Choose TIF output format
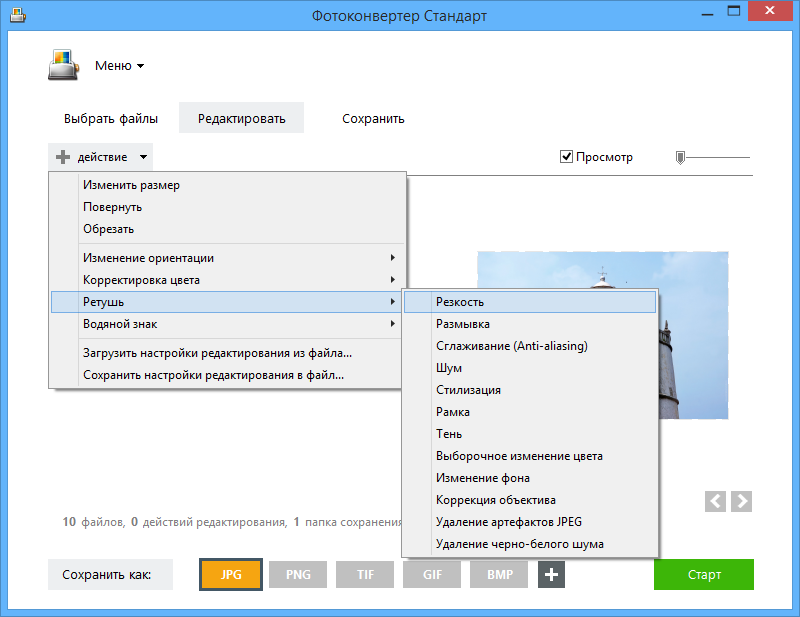Viewport: 800px width, 617px height. (365, 575)
